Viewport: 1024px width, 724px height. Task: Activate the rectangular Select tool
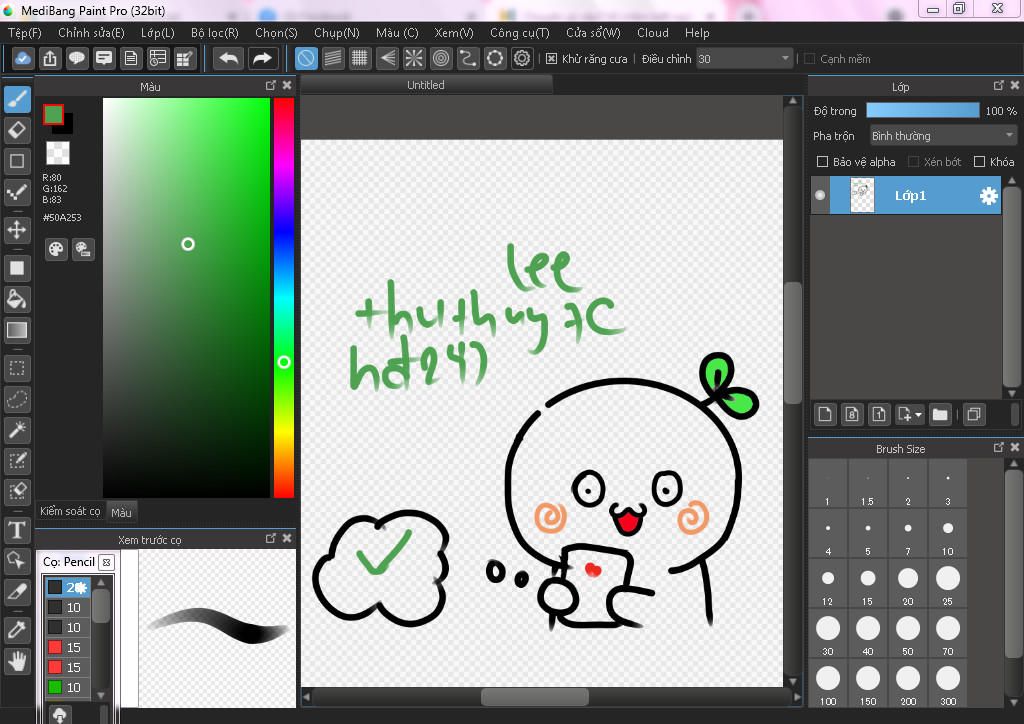click(18, 368)
